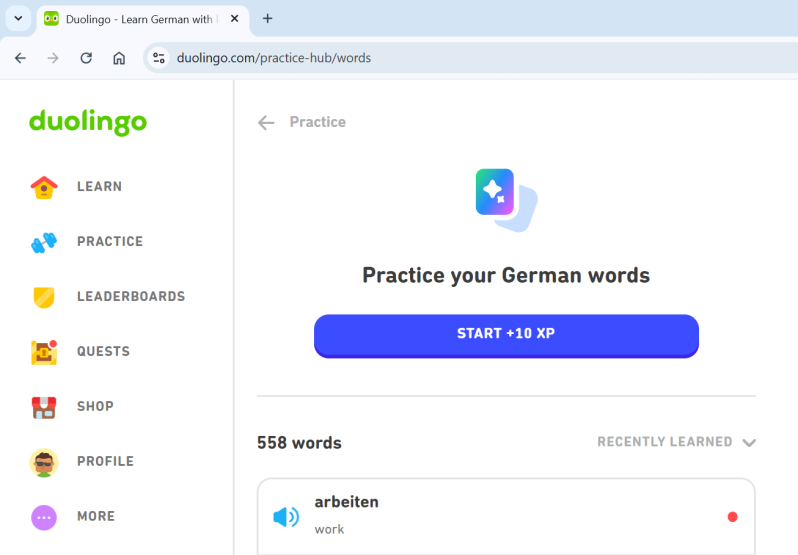Click the arbeiten word text
This screenshot has height=555, width=798.
347,502
